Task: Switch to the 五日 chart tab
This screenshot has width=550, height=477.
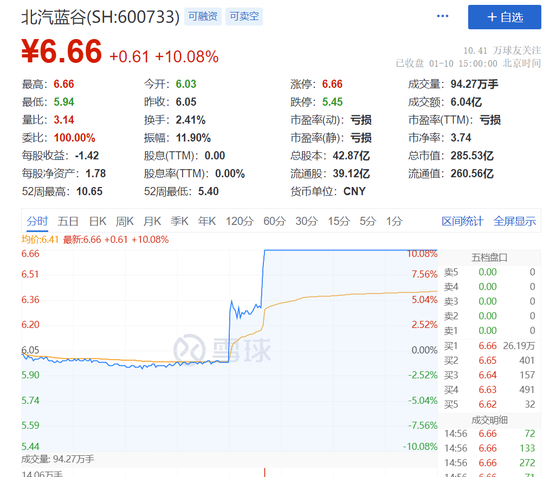Action: 68,221
